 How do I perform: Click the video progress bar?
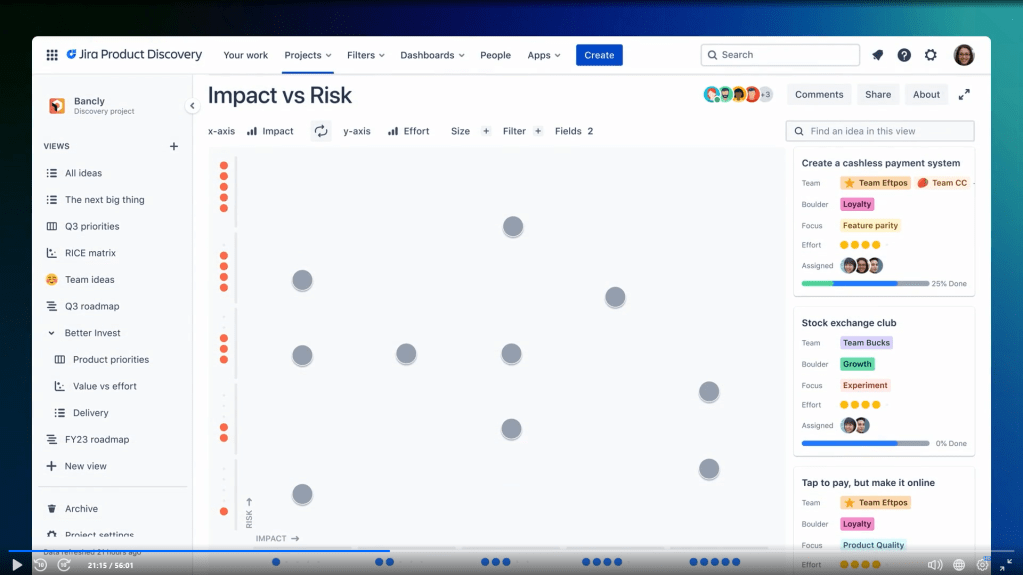coord(500,550)
